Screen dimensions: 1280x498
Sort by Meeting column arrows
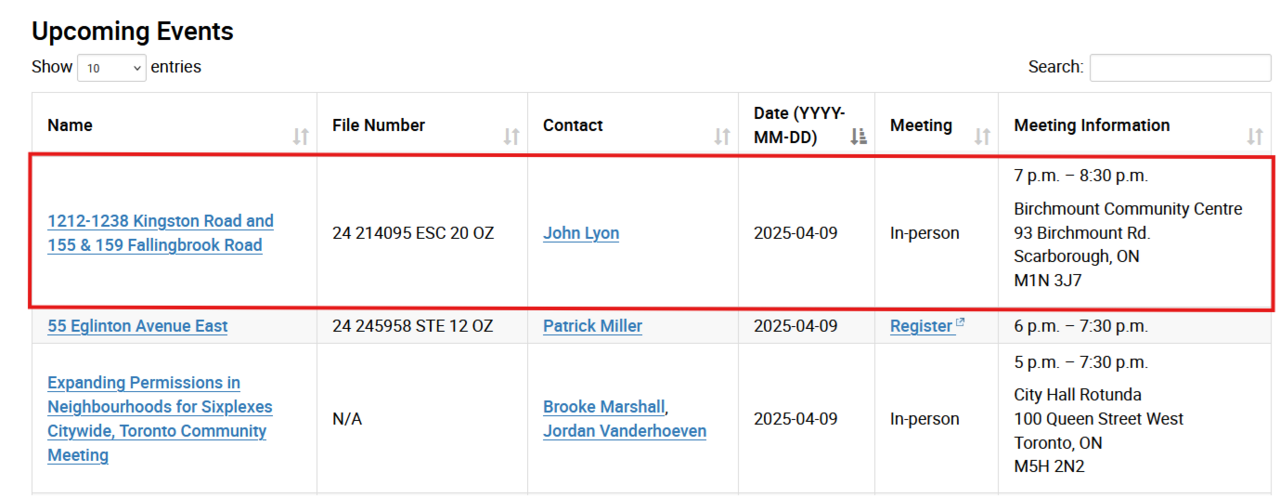pos(982,137)
